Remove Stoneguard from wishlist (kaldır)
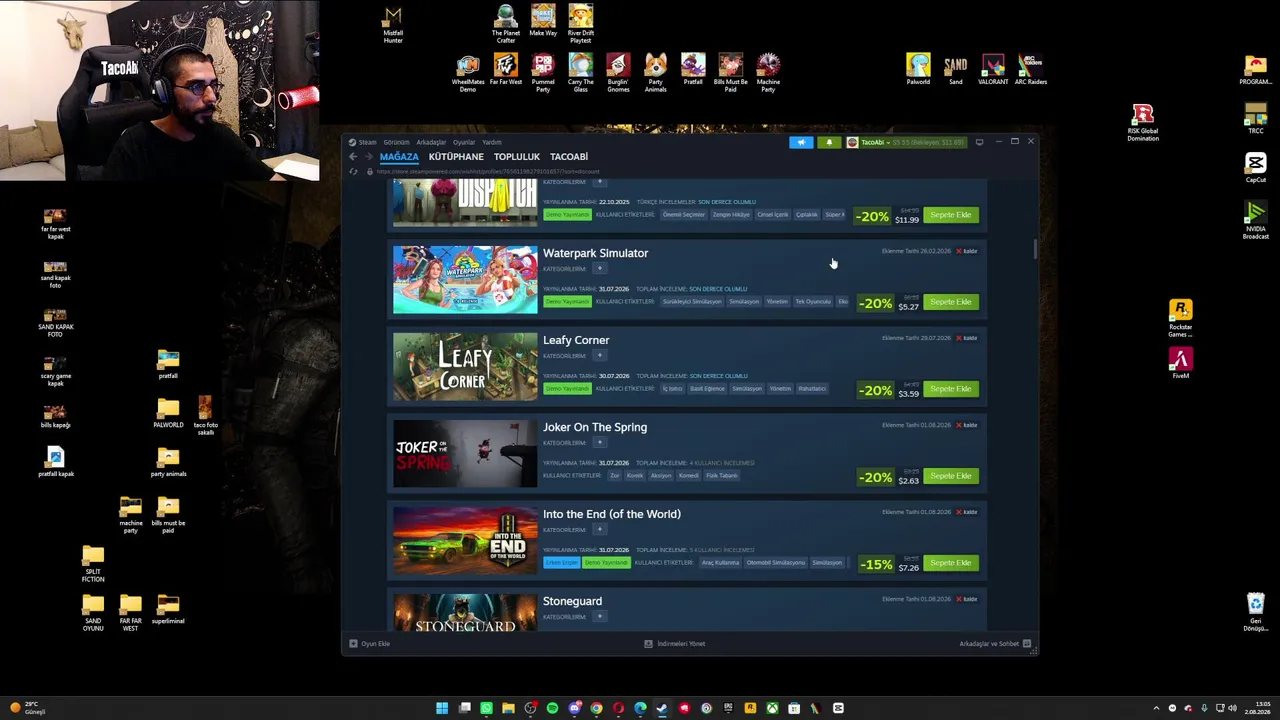The height and width of the screenshot is (720, 1280). tap(967, 599)
